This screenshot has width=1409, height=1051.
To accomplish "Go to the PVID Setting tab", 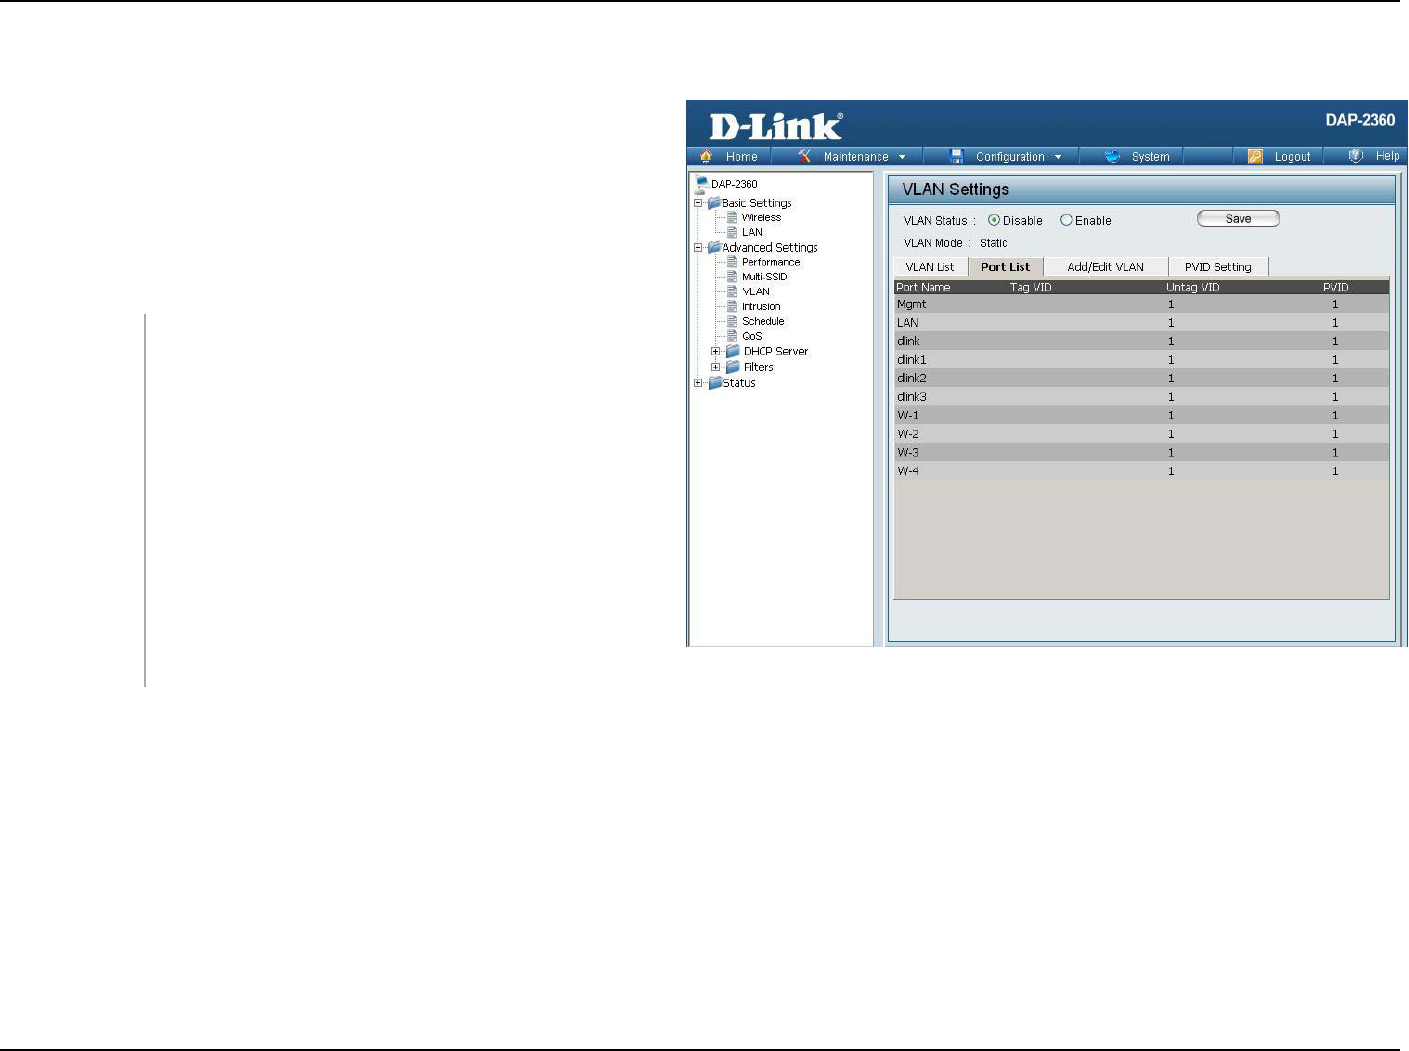I will pyautogui.click(x=1218, y=267).
